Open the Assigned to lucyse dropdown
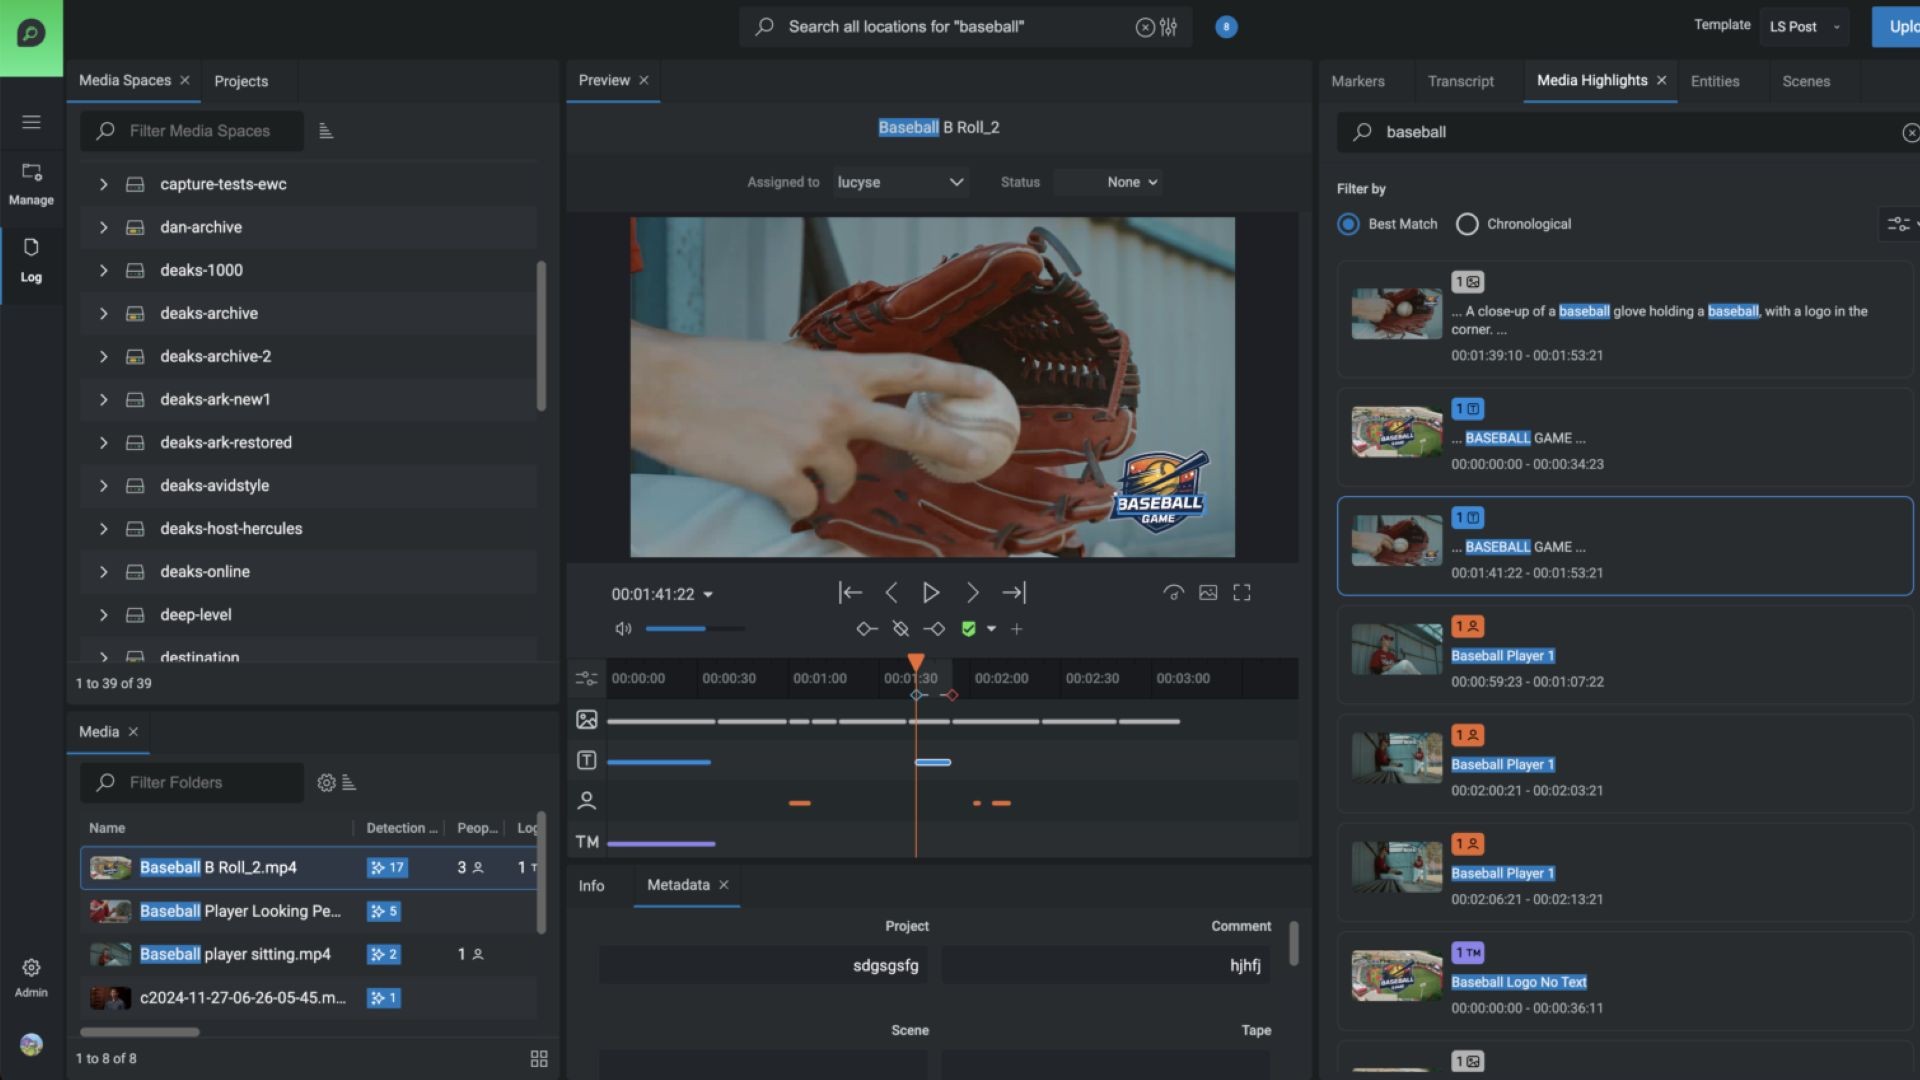This screenshot has height=1080, width=1920. (x=900, y=182)
